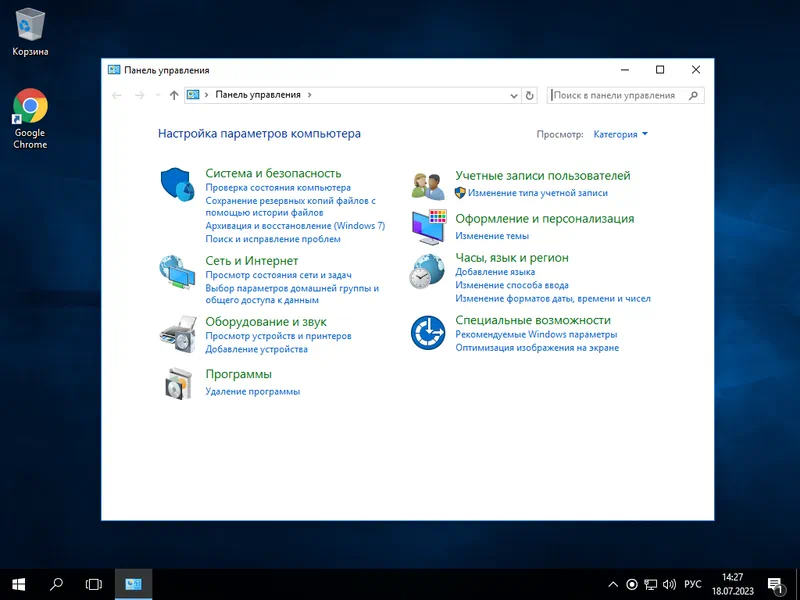
Task: Open the Оборудование и звук category
Action: click(266, 322)
